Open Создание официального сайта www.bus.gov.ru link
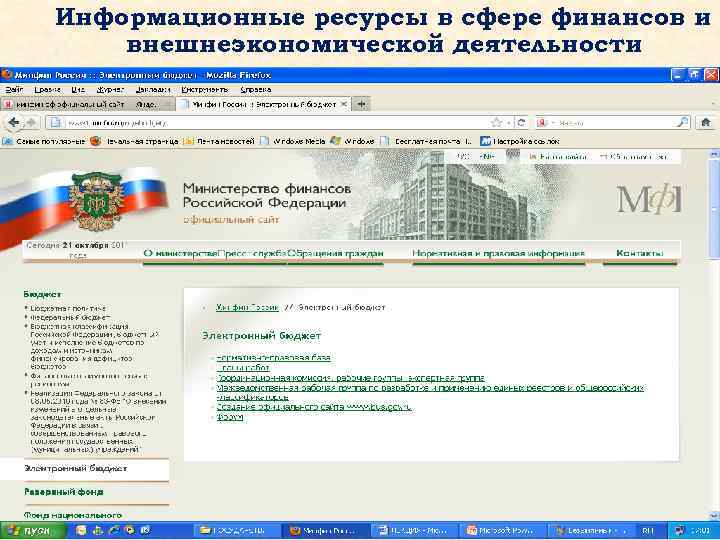This screenshot has width=720, height=540. point(314,407)
